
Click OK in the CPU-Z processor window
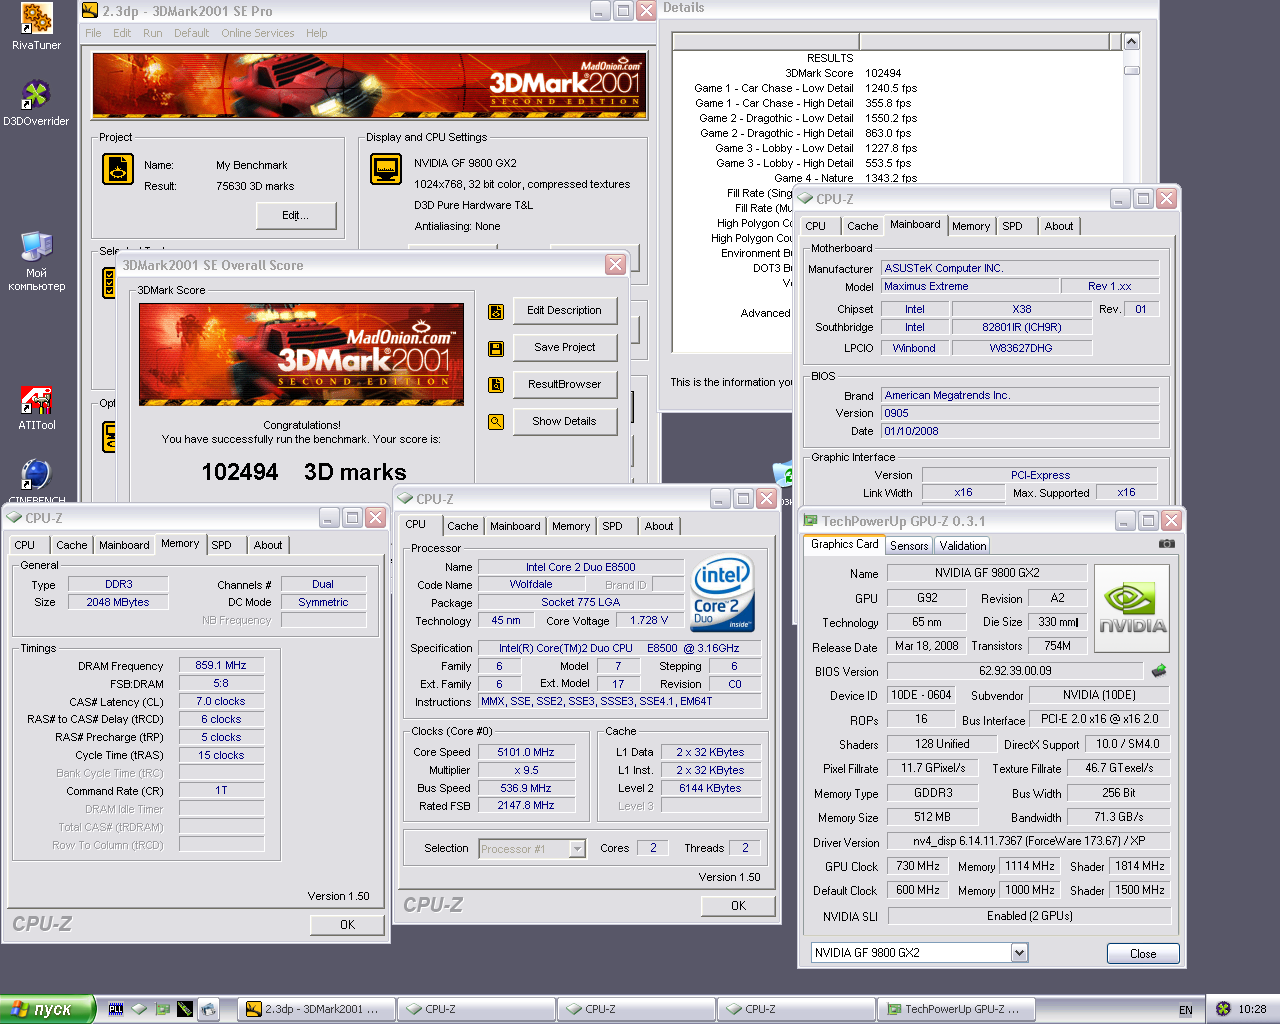pyautogui.click(x=738, y=906)
